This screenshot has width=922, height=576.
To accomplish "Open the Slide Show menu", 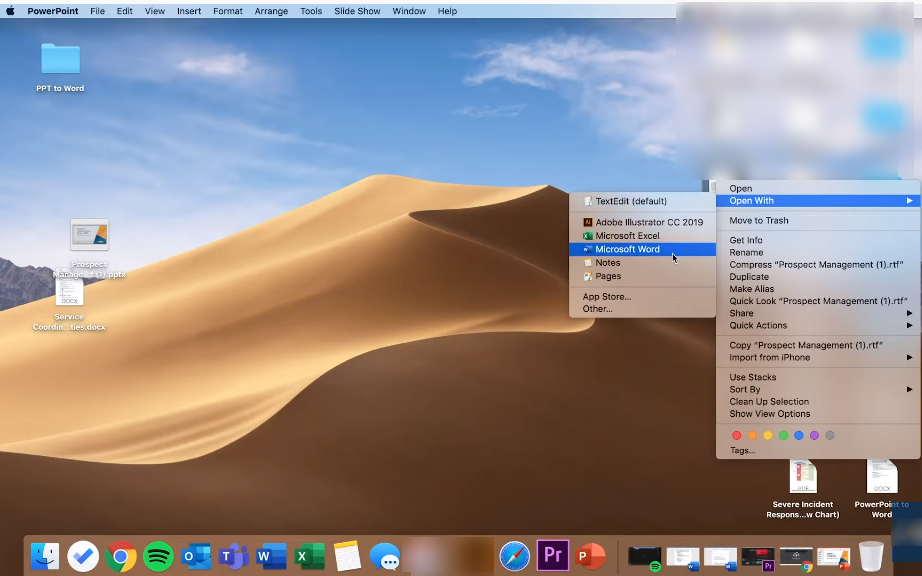I will point(357,11).
